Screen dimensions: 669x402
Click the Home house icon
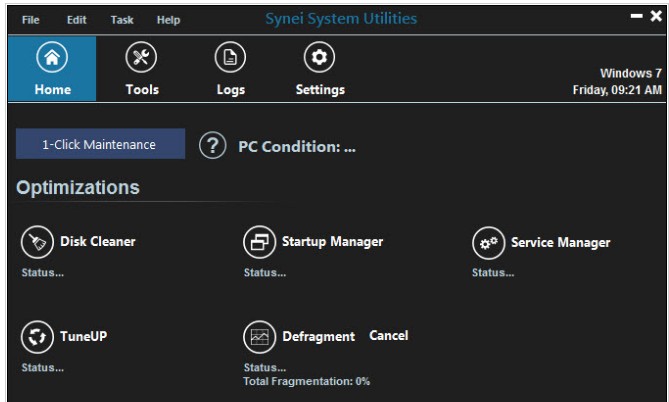(52, 57)
